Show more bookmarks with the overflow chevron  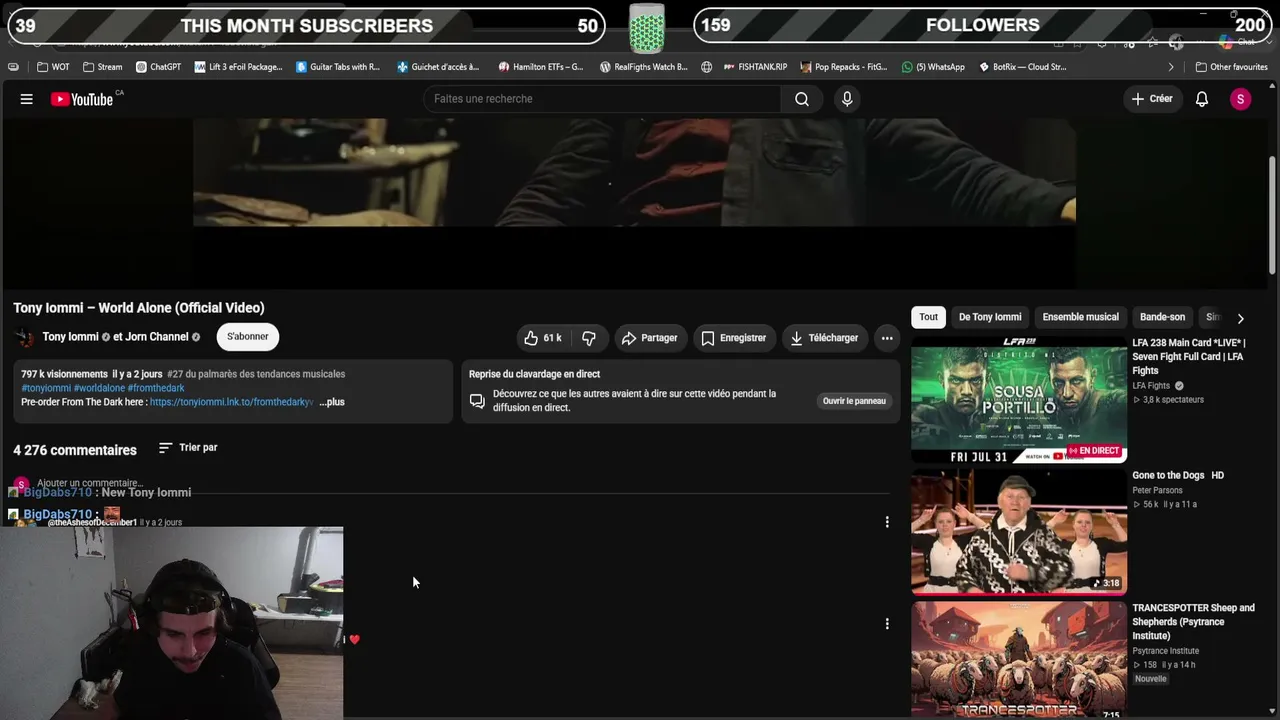click(1171, 67)
